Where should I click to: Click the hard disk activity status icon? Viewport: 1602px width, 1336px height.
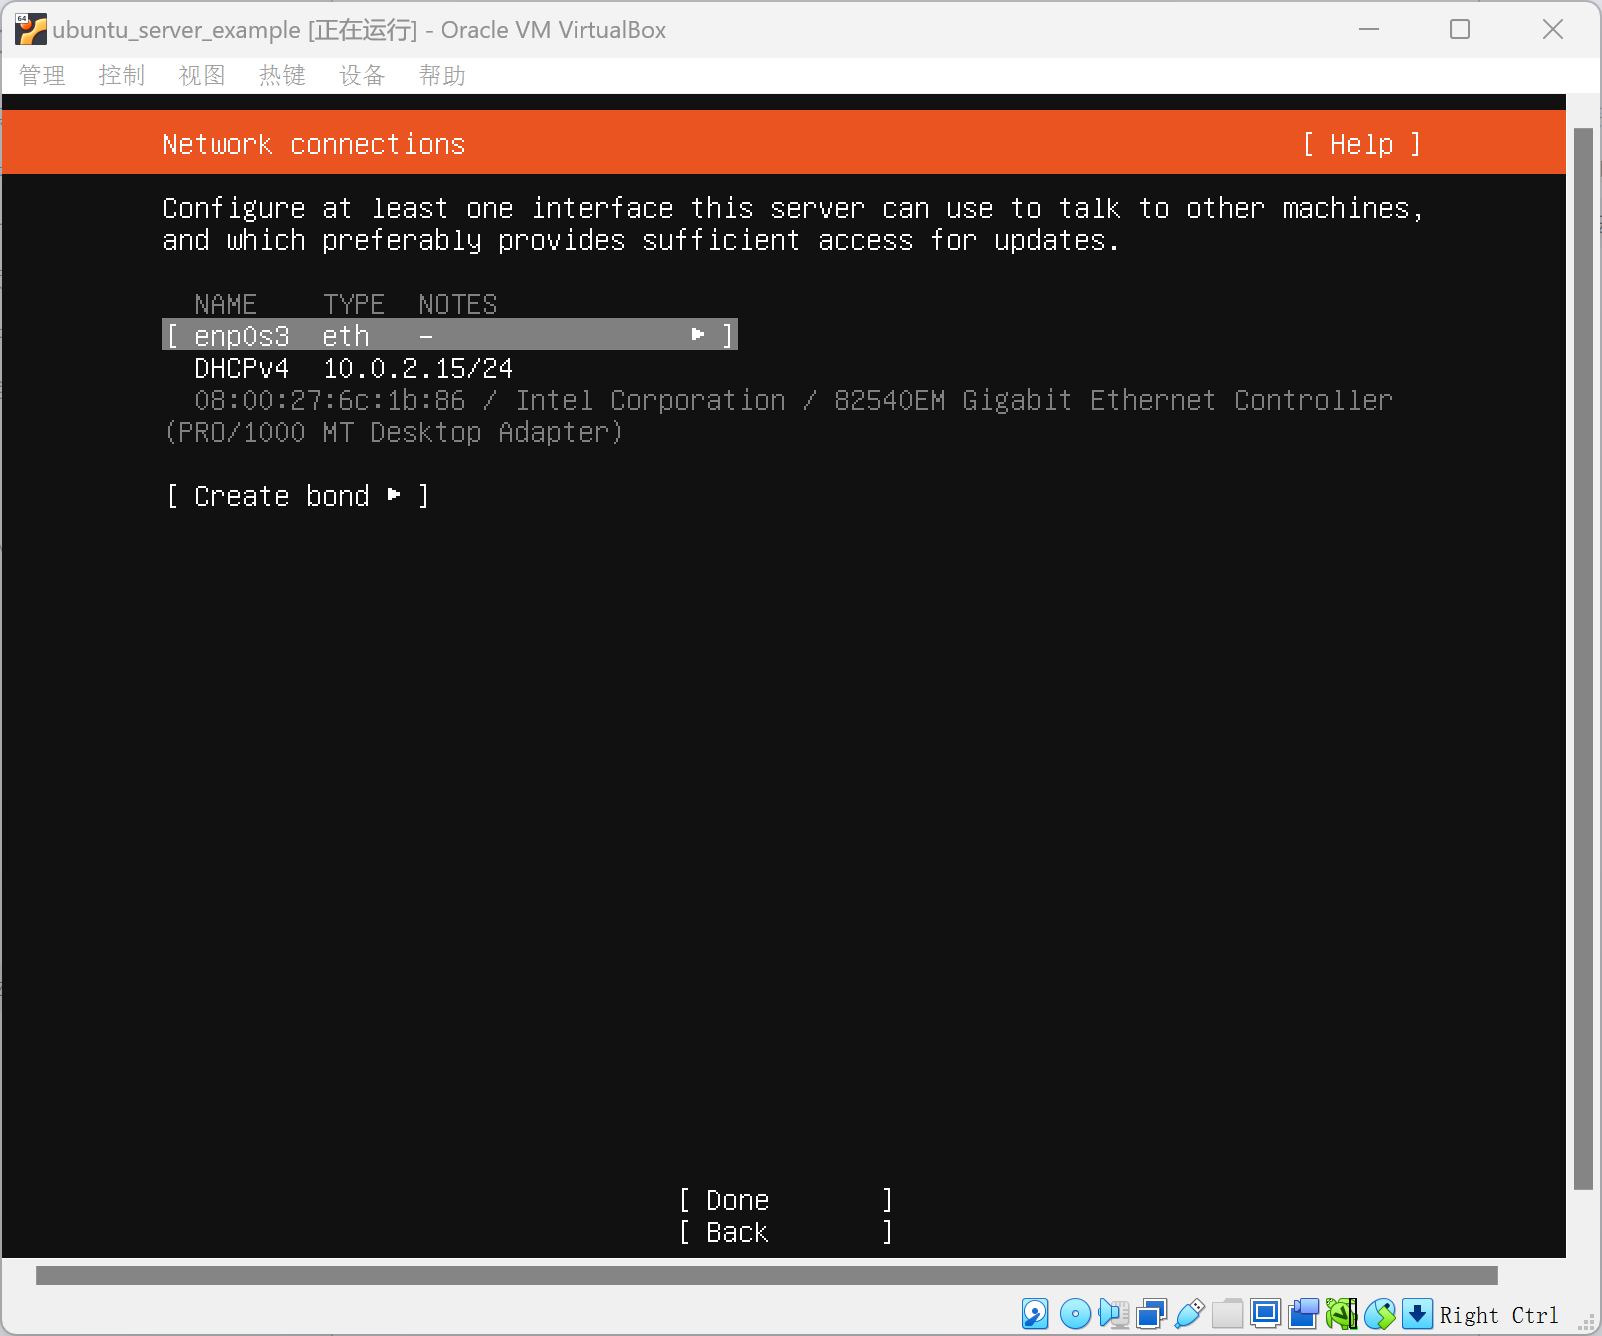1035,1313
